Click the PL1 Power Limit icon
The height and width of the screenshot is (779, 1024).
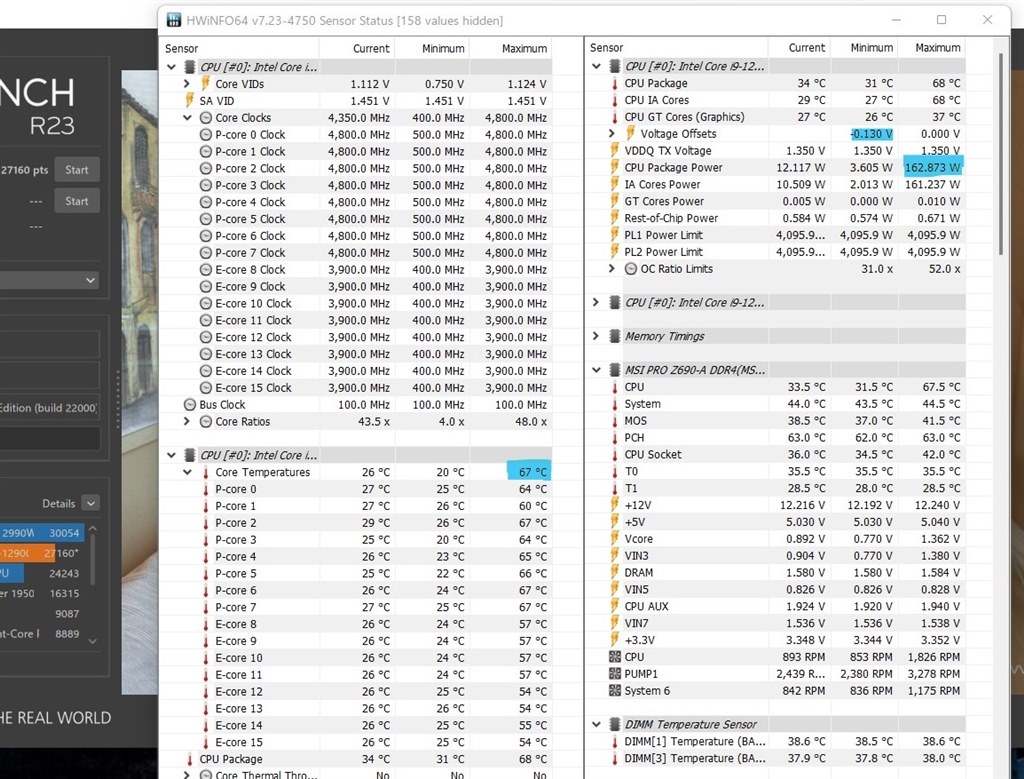[615, 235]
